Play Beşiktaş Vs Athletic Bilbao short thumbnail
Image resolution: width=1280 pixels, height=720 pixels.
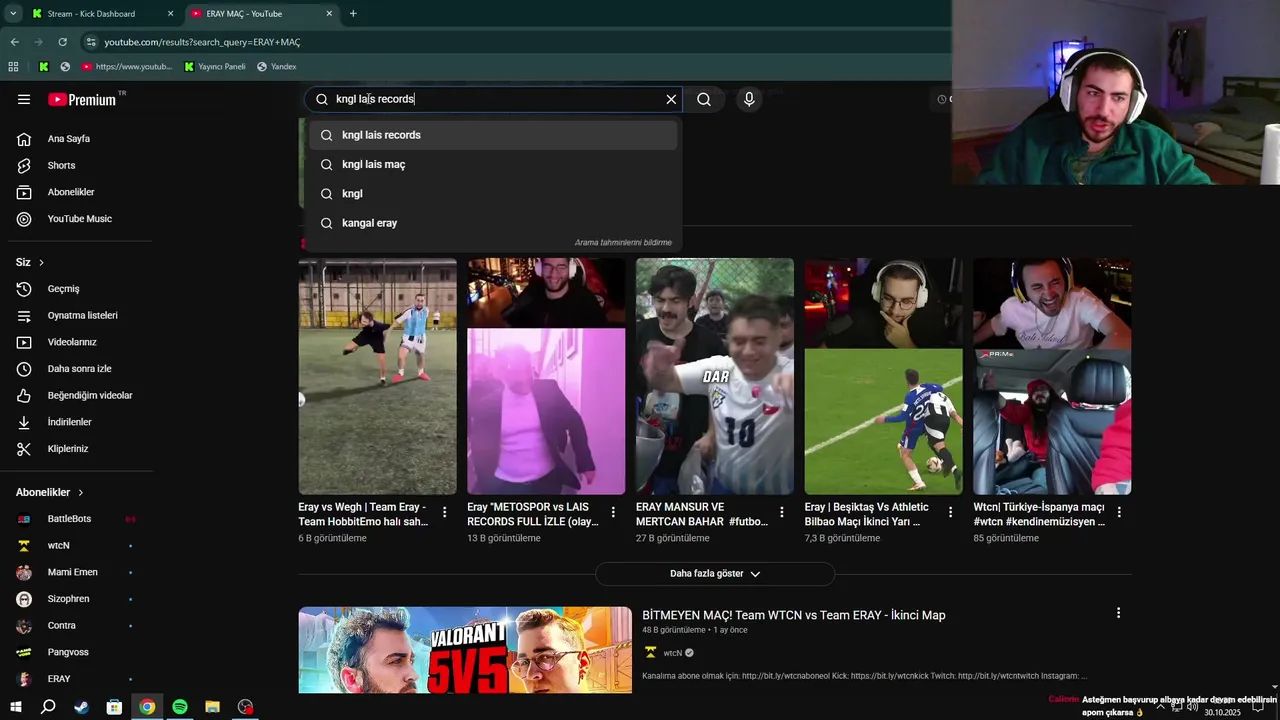pyautogui.click(x=884, y=376)
